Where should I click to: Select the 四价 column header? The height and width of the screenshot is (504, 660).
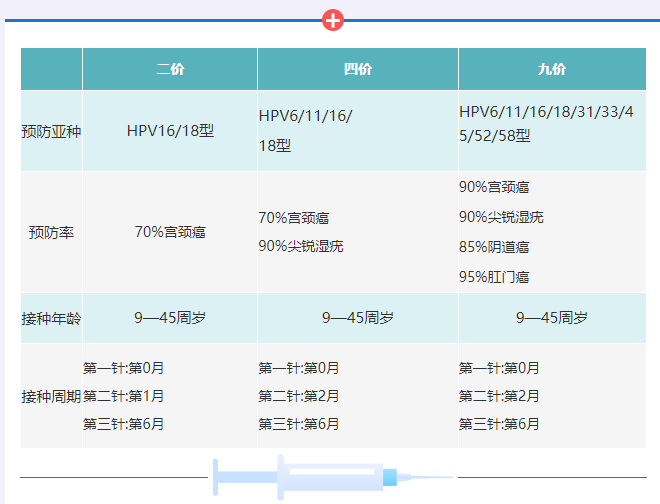click(358, 69)
